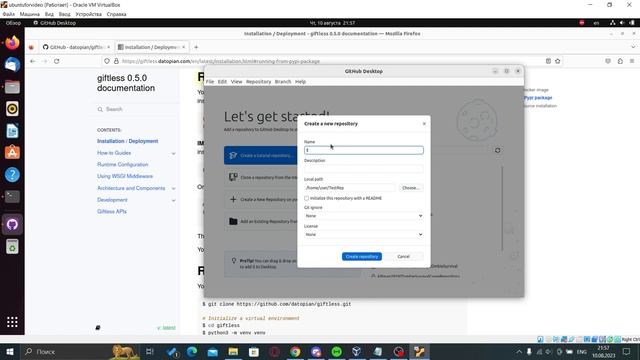Image resolution: width=640 pixels, height=360 pixels.
Task: Open the View menu in GitHub Desktop
Action: click(x=236, y=82)
